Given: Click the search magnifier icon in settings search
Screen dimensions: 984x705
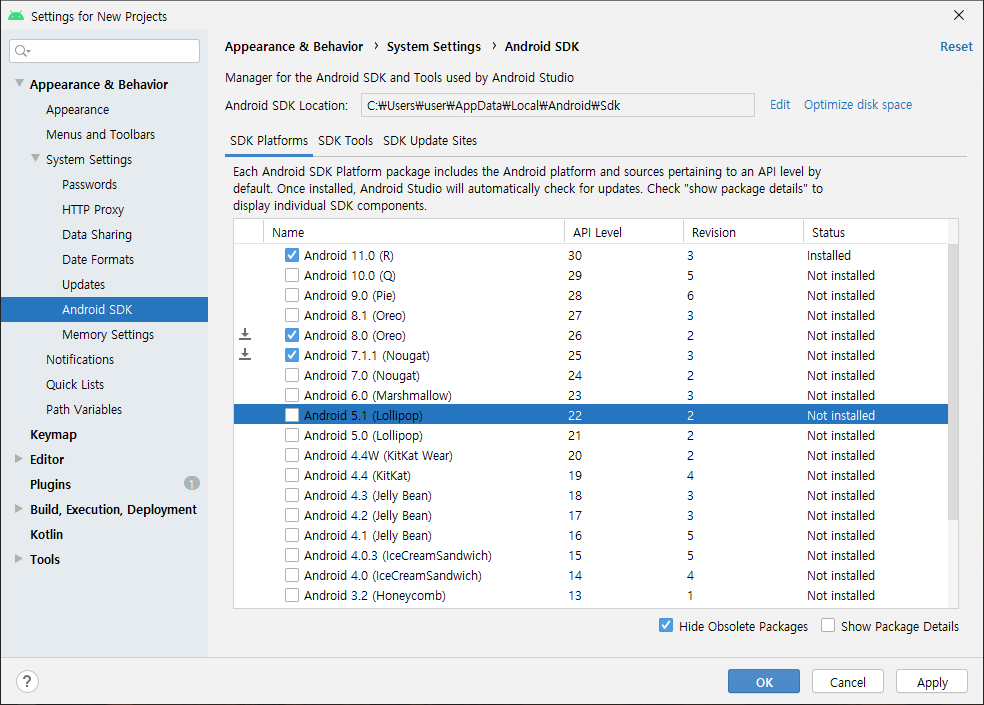Looking at the screenshot, I should [x=22, y=51].
